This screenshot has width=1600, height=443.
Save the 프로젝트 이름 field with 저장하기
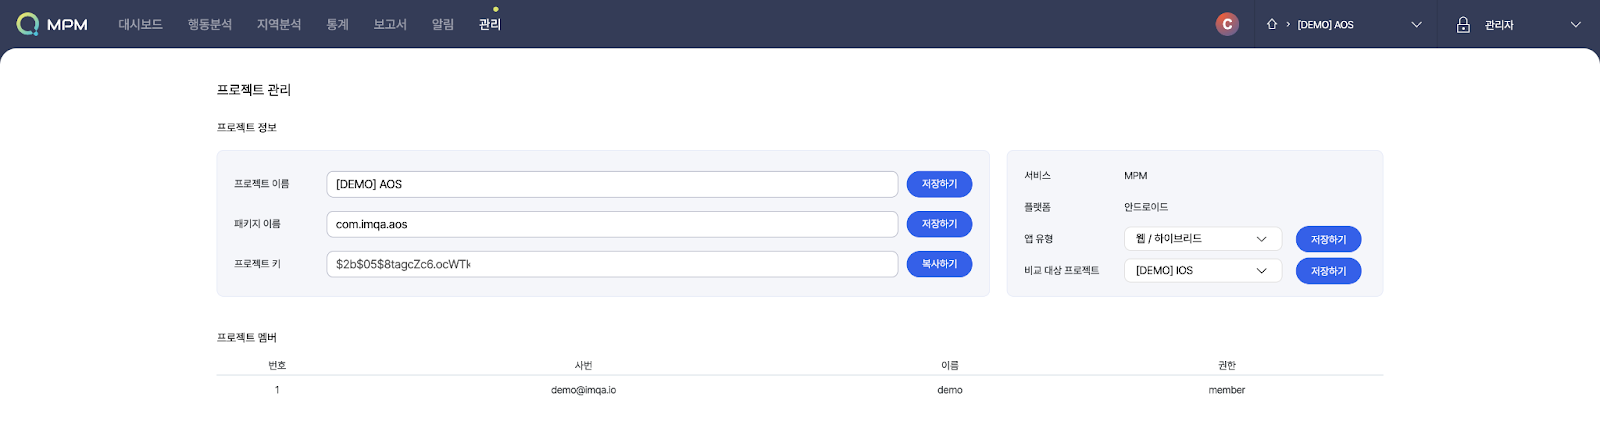click(939, 184)
